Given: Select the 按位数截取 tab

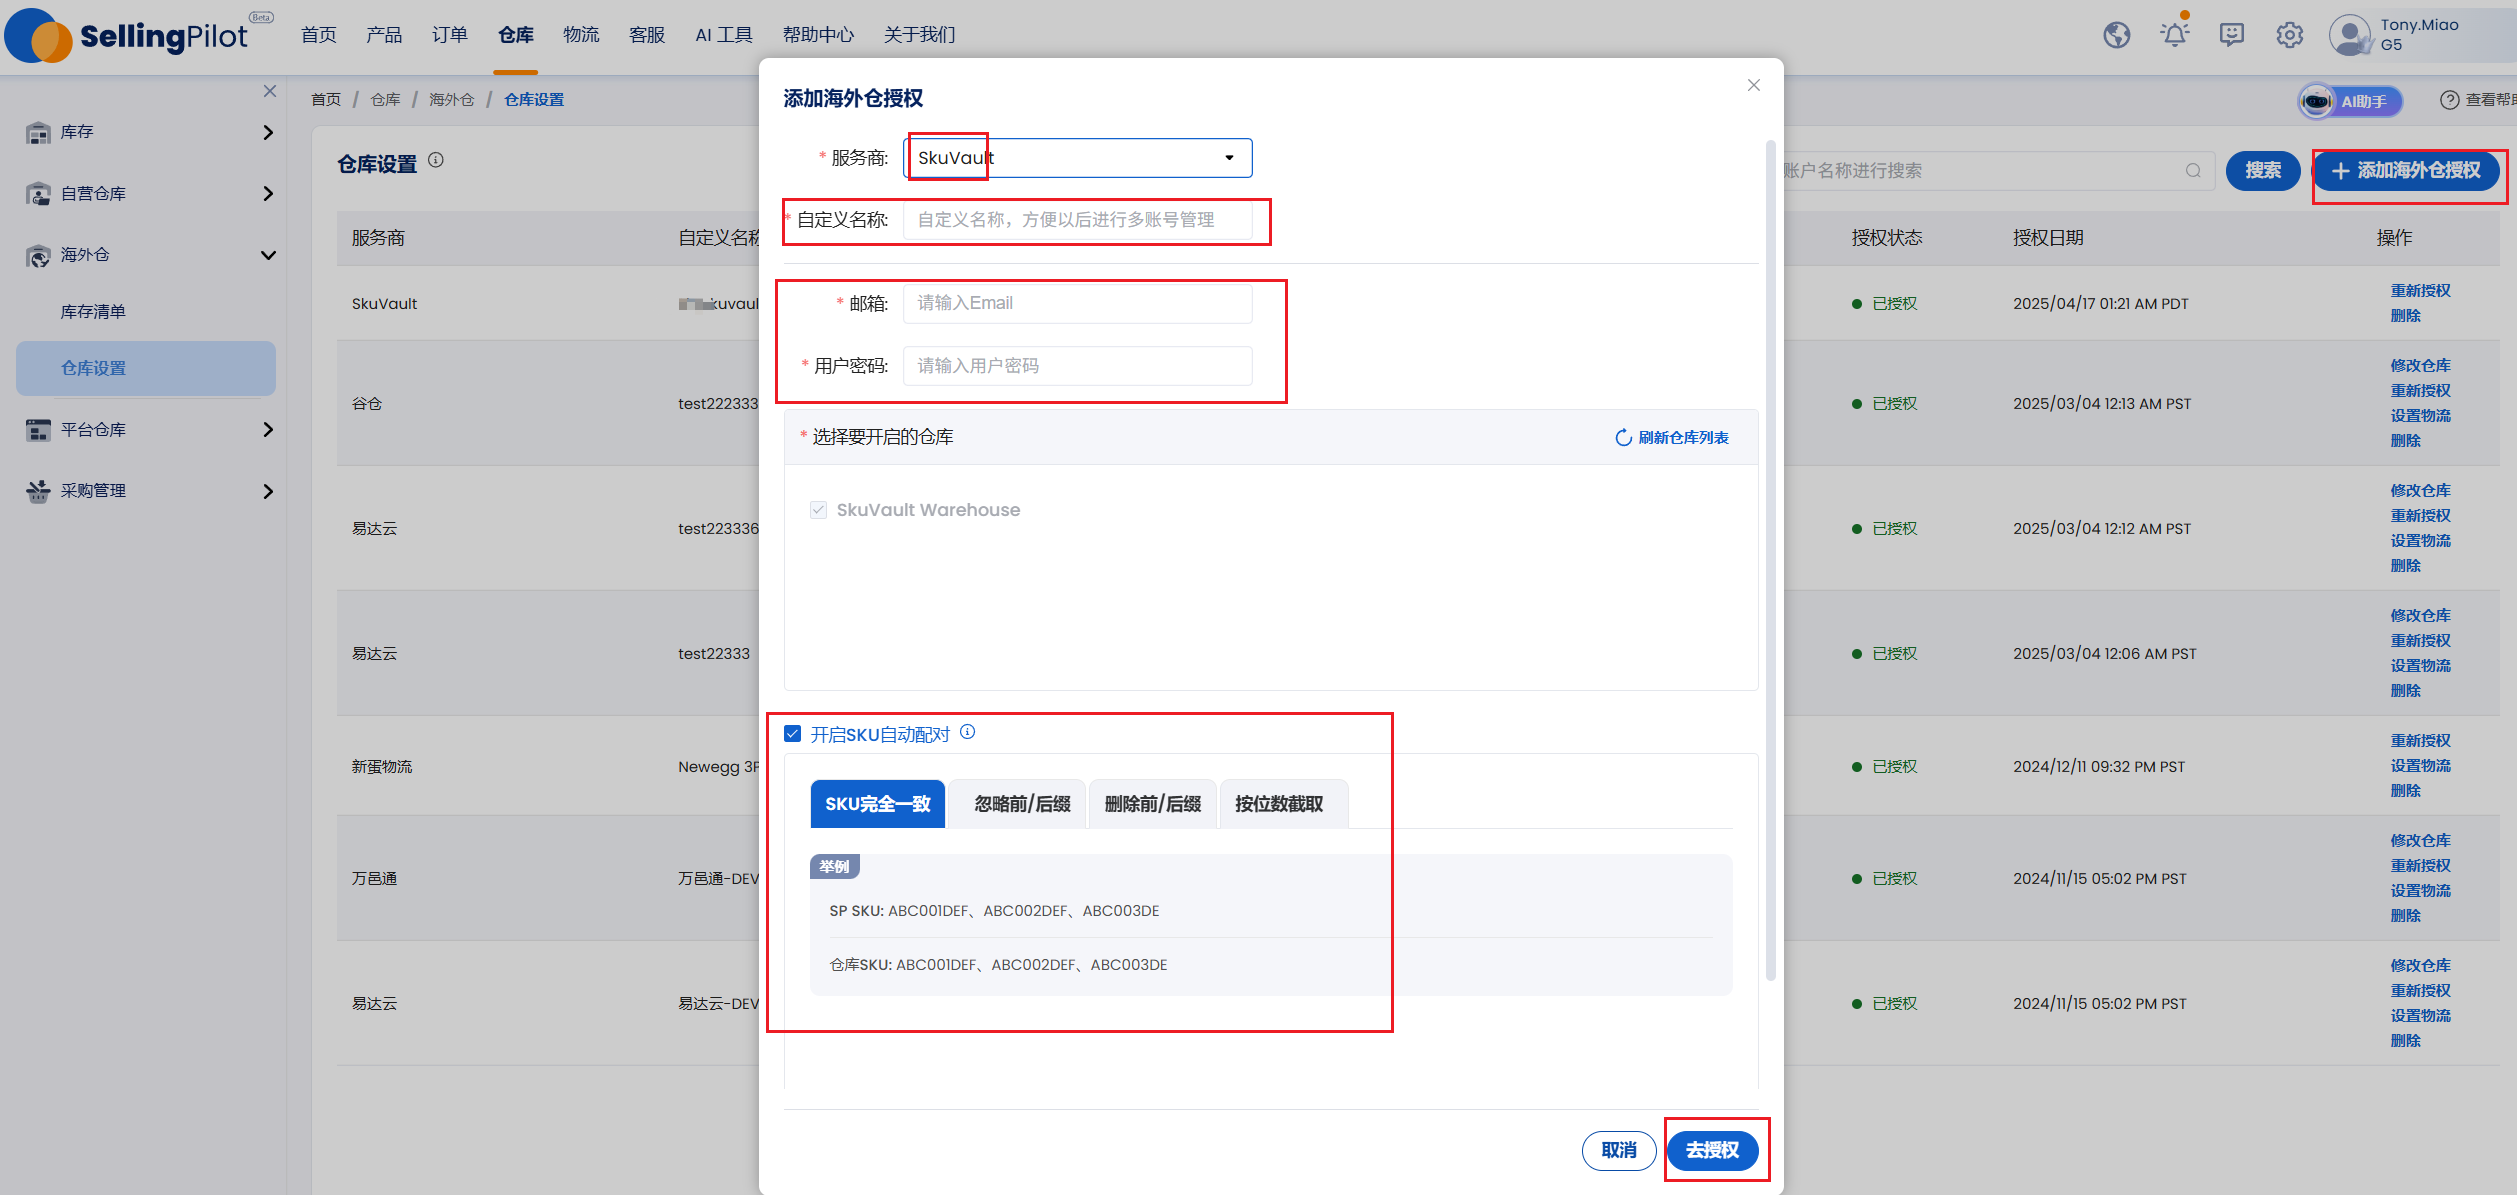Looking at the screenshot, I should click(1279, 804).
